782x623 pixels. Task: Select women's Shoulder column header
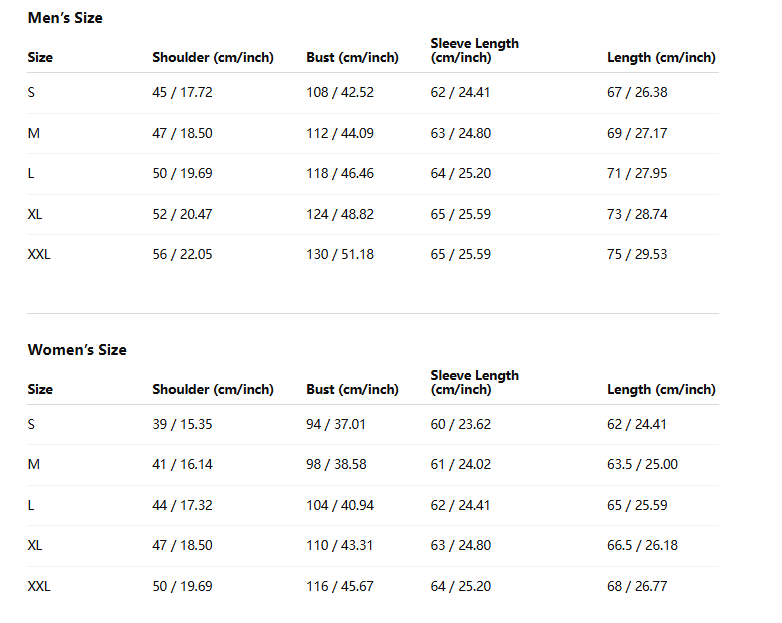(213, 389)
